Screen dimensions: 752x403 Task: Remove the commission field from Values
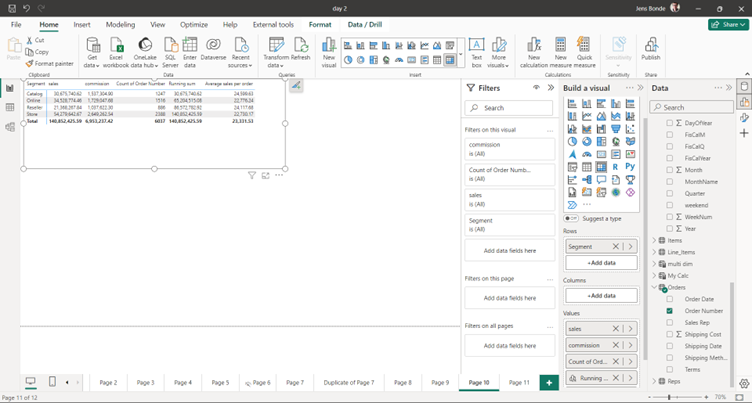(616, 345)
